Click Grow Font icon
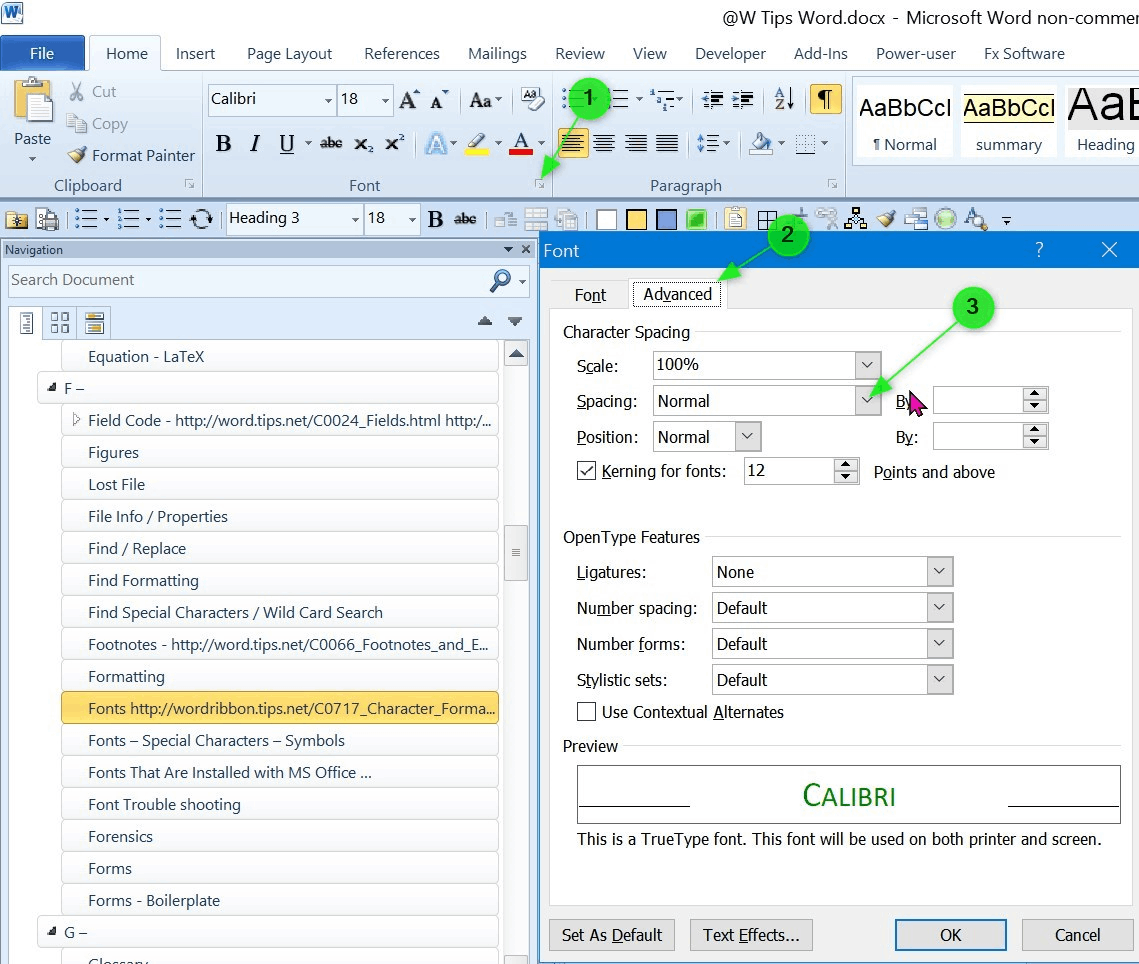This screenshot has width=1139, height=964. tap(409, 100)
